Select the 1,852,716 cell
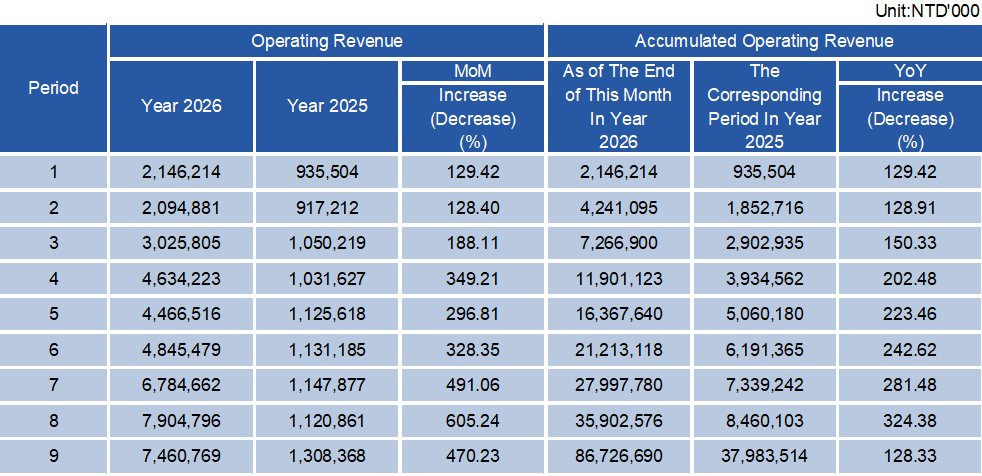Screen dimensions: 982x476 coord(765,207)
